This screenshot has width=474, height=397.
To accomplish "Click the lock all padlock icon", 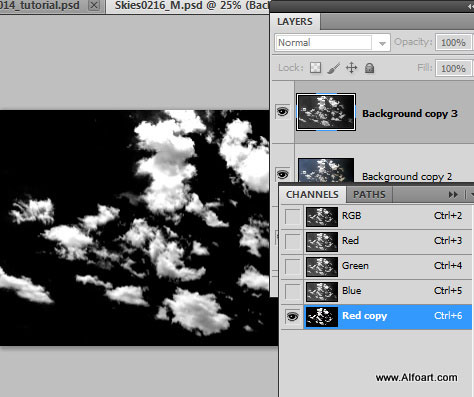I will pyautogui.click(x=369, y=68).
